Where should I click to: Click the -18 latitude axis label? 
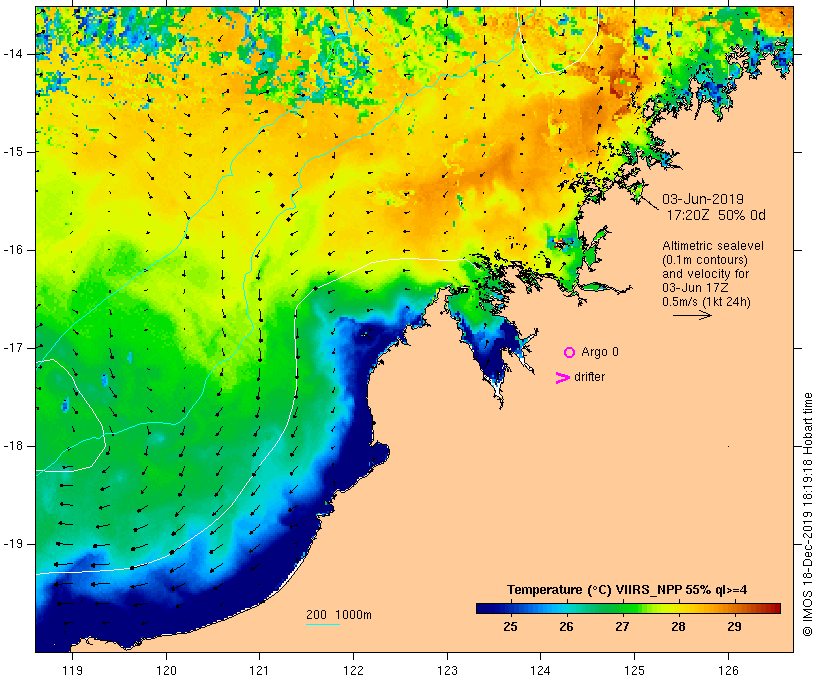pos(13,446)
